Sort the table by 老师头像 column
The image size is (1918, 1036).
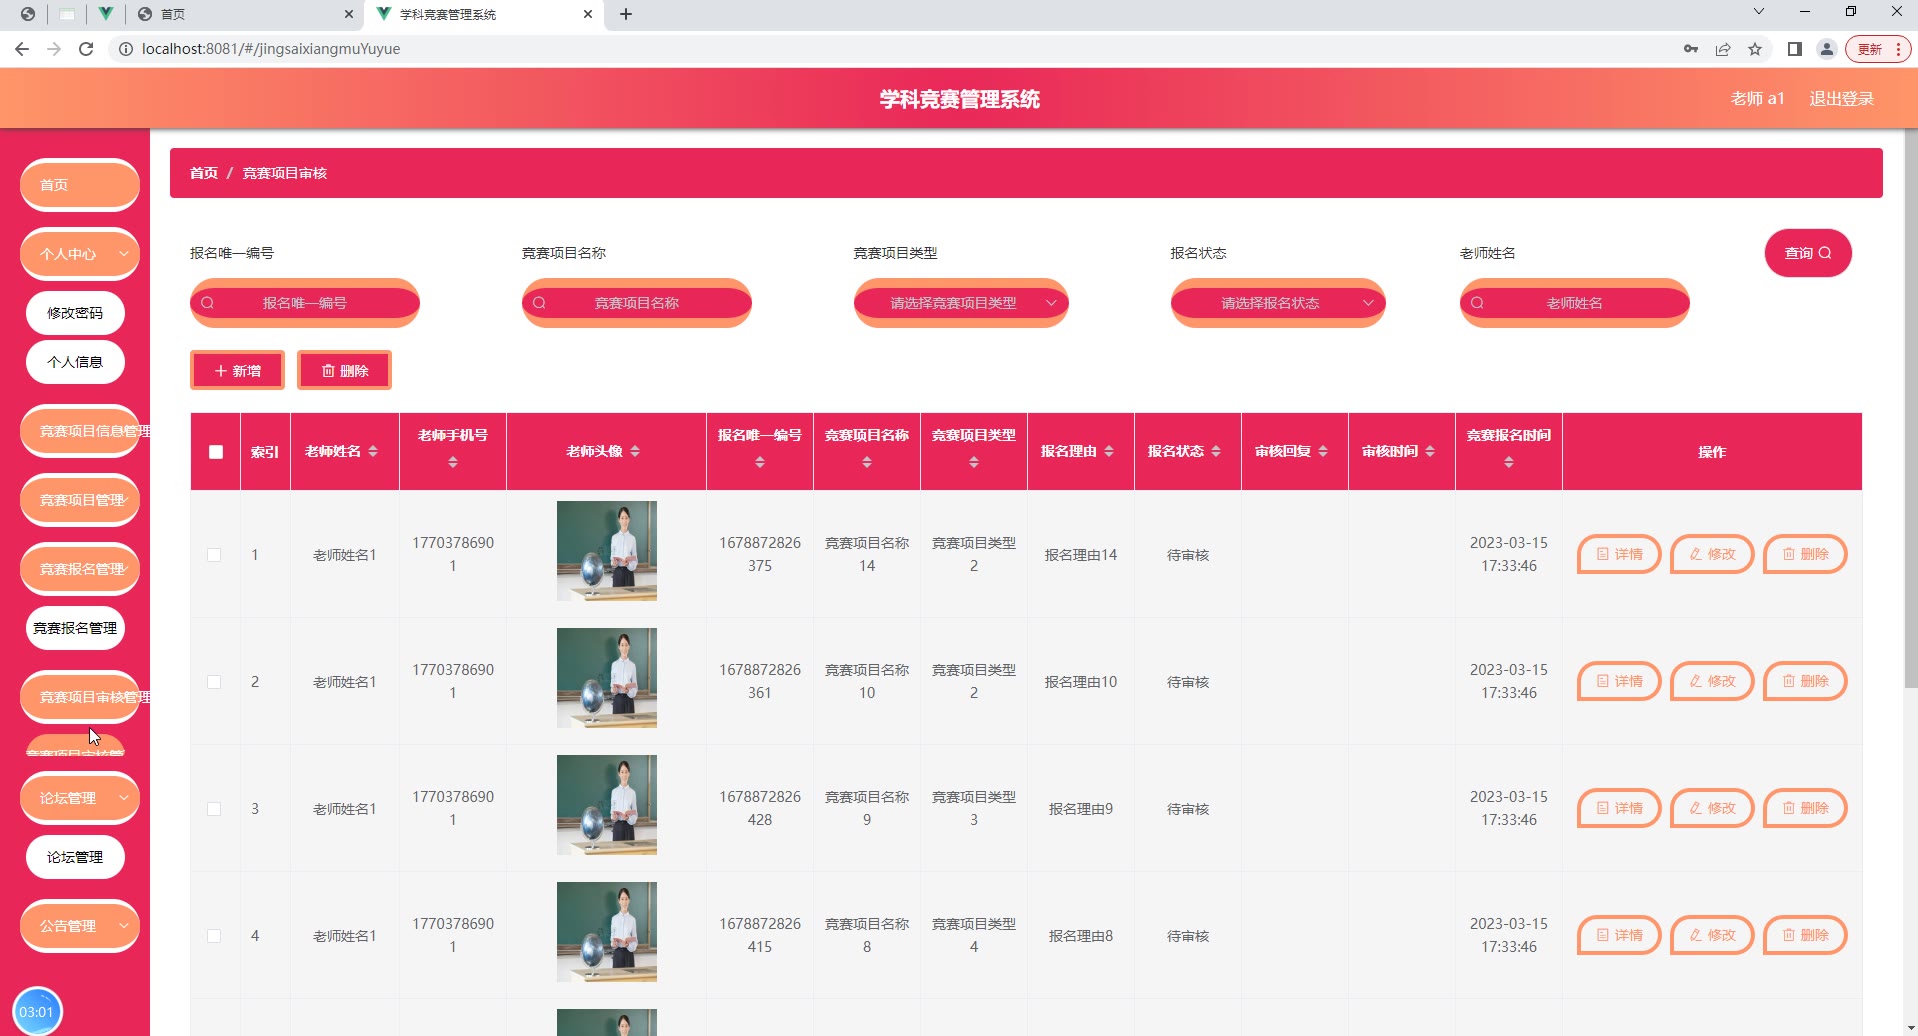click(635, 452)
